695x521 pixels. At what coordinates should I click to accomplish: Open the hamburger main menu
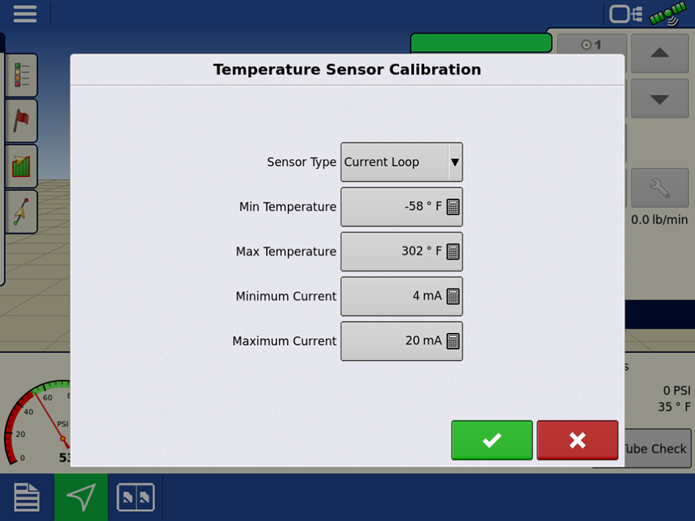click(x=24, y=14)
